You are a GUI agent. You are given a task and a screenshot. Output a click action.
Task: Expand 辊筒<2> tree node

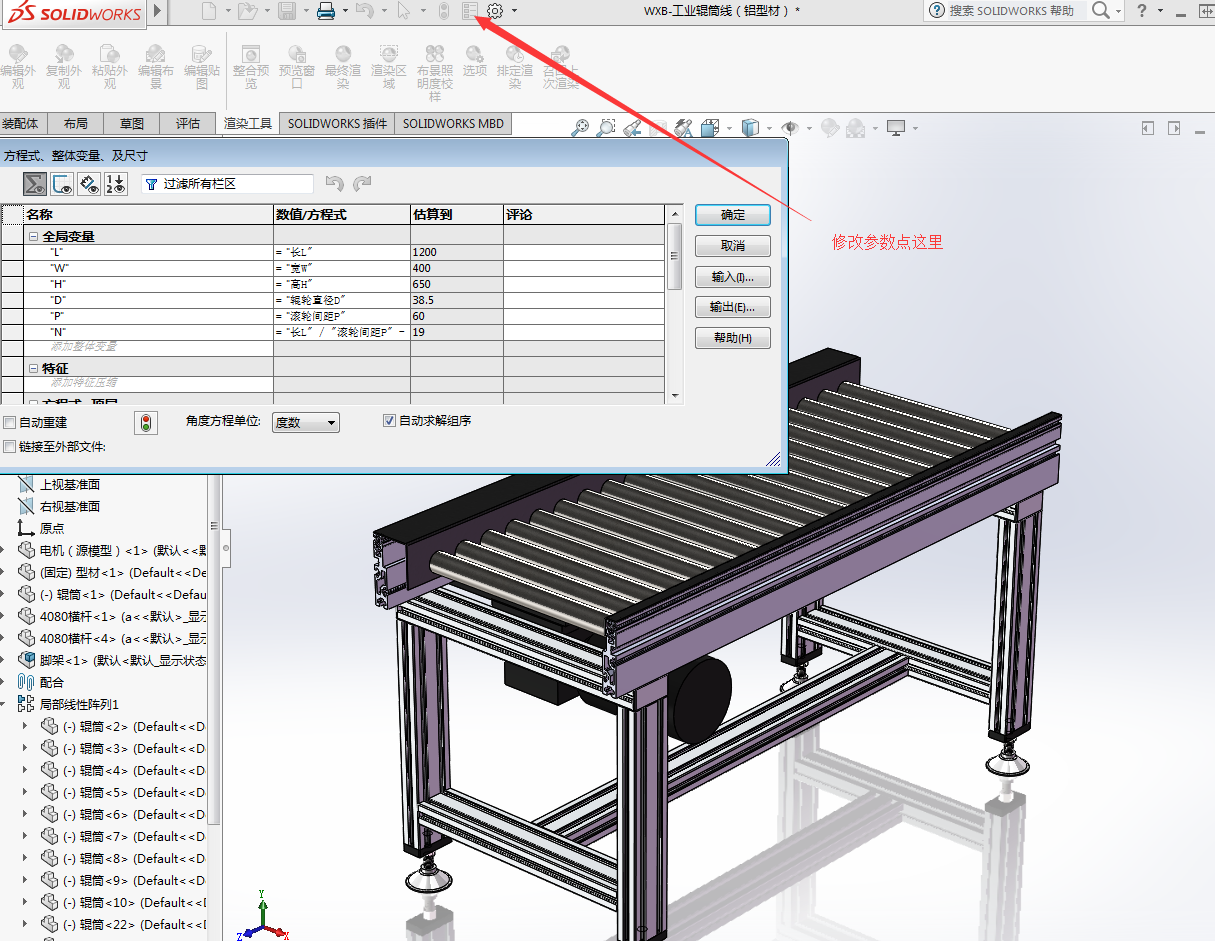26,726
